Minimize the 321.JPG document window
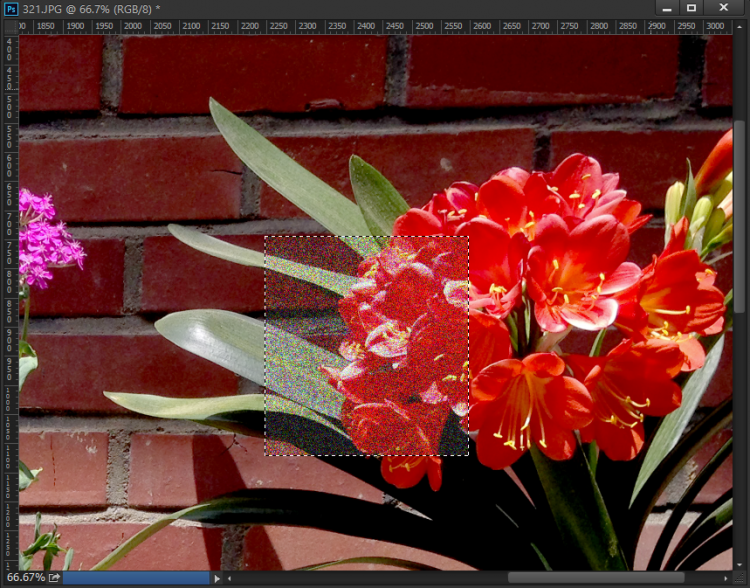Image resolution: width=750 pixels, height=588 pixels. pos(666,9)
